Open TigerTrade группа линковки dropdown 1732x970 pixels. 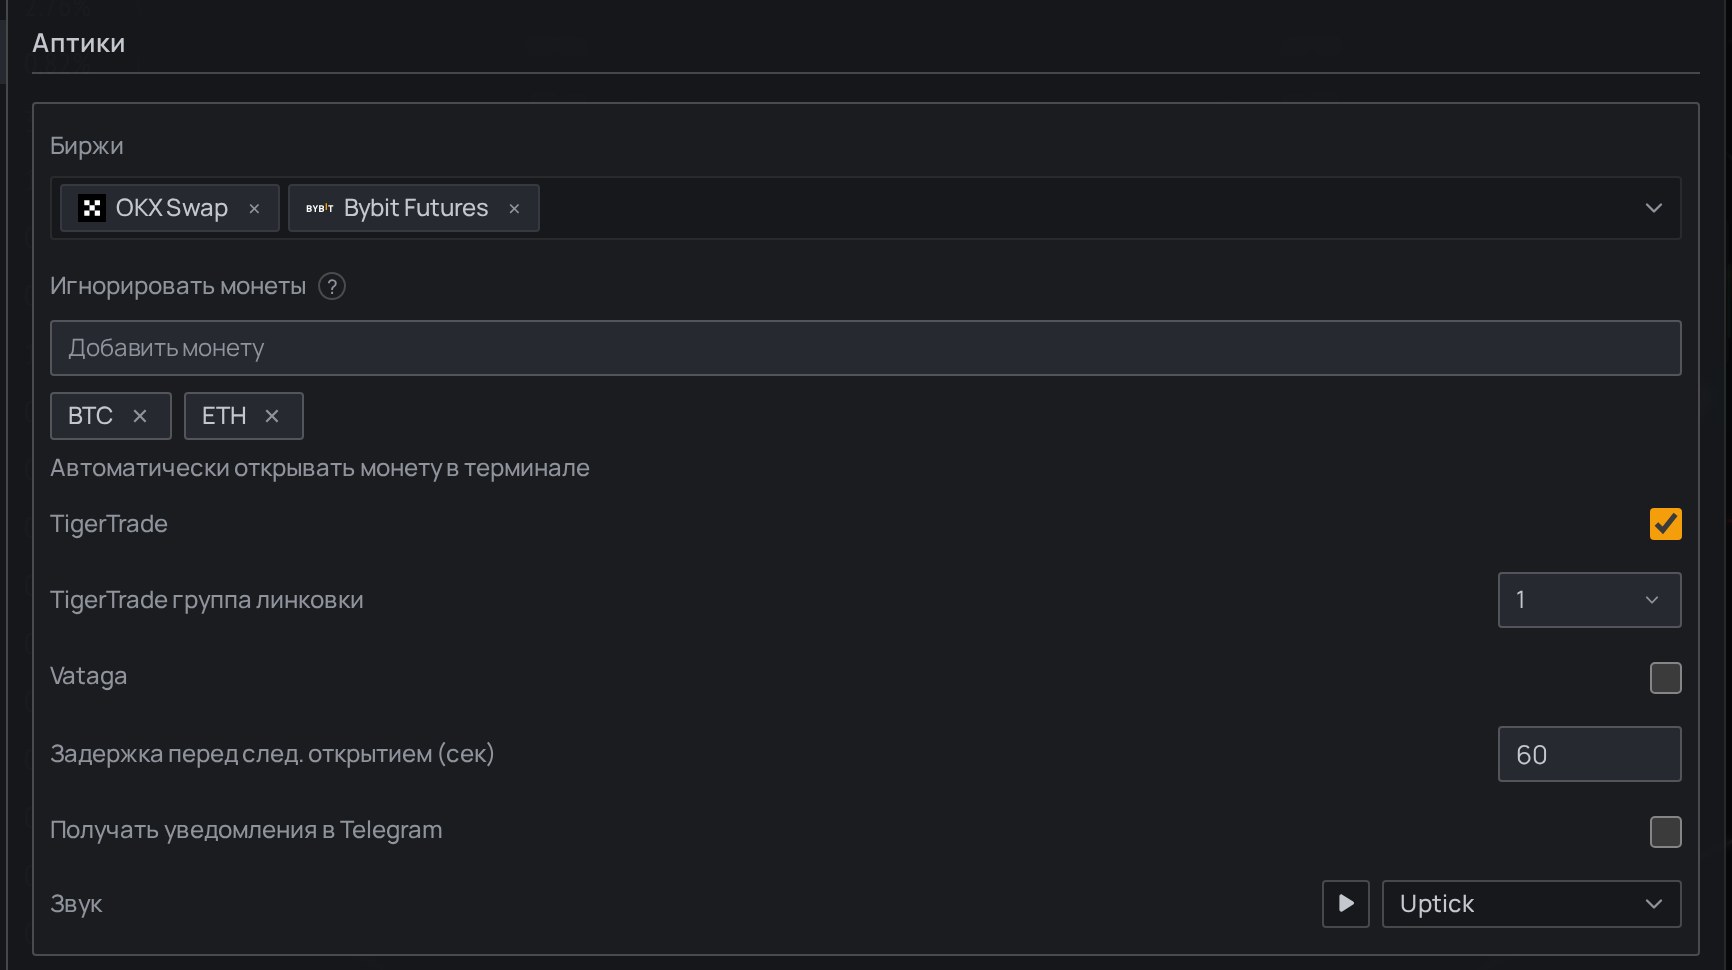(1589, 600)
